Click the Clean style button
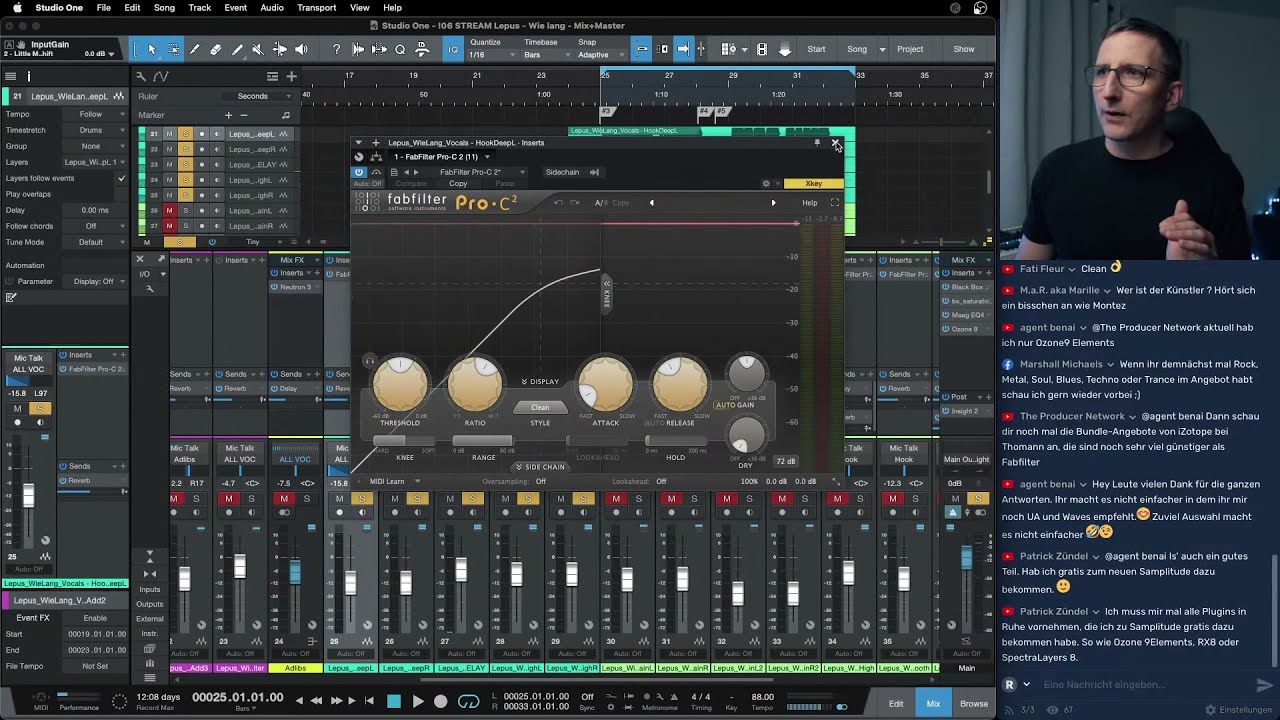Image resolution: width=1280 pixels, height=720 pixels. coord(540,407)
